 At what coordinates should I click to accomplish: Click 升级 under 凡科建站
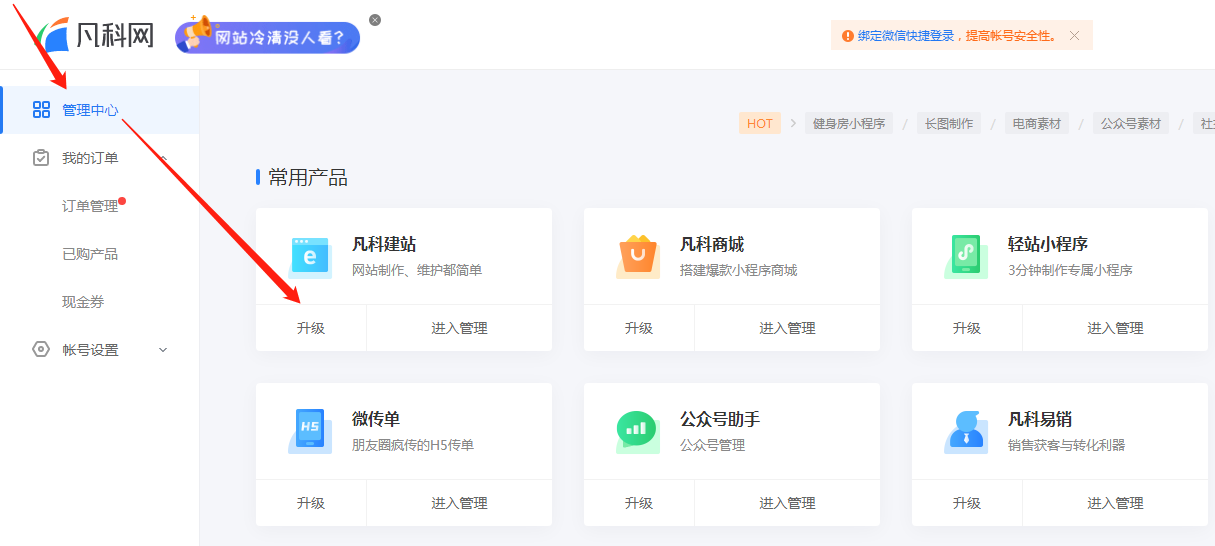(311, 328)
